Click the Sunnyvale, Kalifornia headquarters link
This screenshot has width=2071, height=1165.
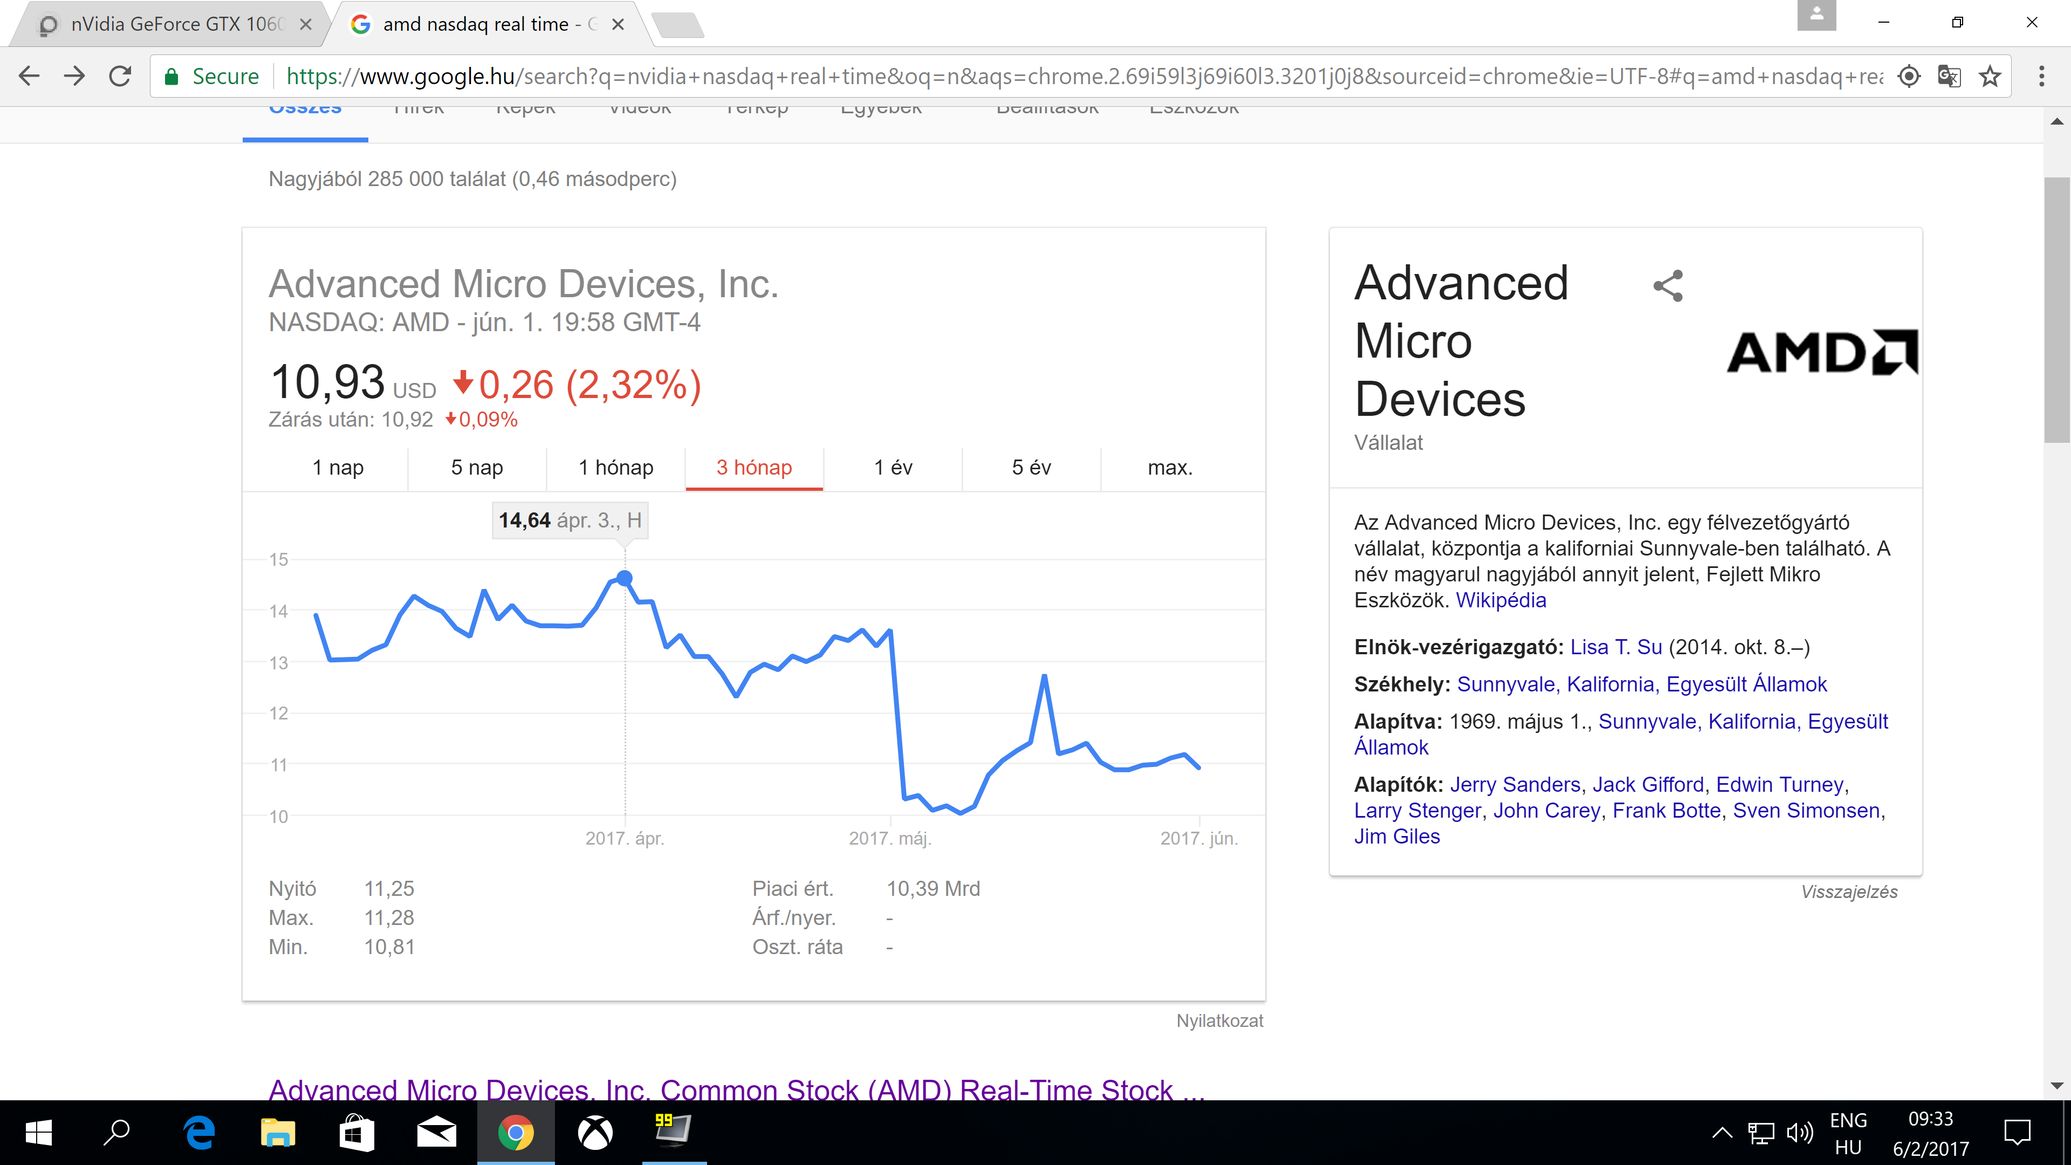click(1641, 685)
